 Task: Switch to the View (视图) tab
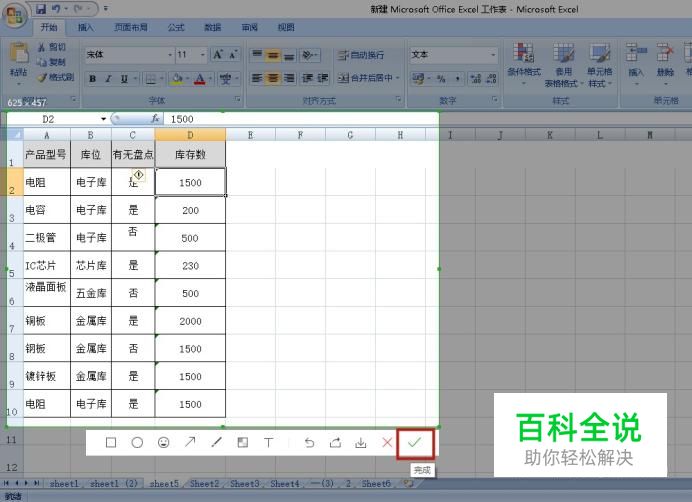tap(286, 27)
